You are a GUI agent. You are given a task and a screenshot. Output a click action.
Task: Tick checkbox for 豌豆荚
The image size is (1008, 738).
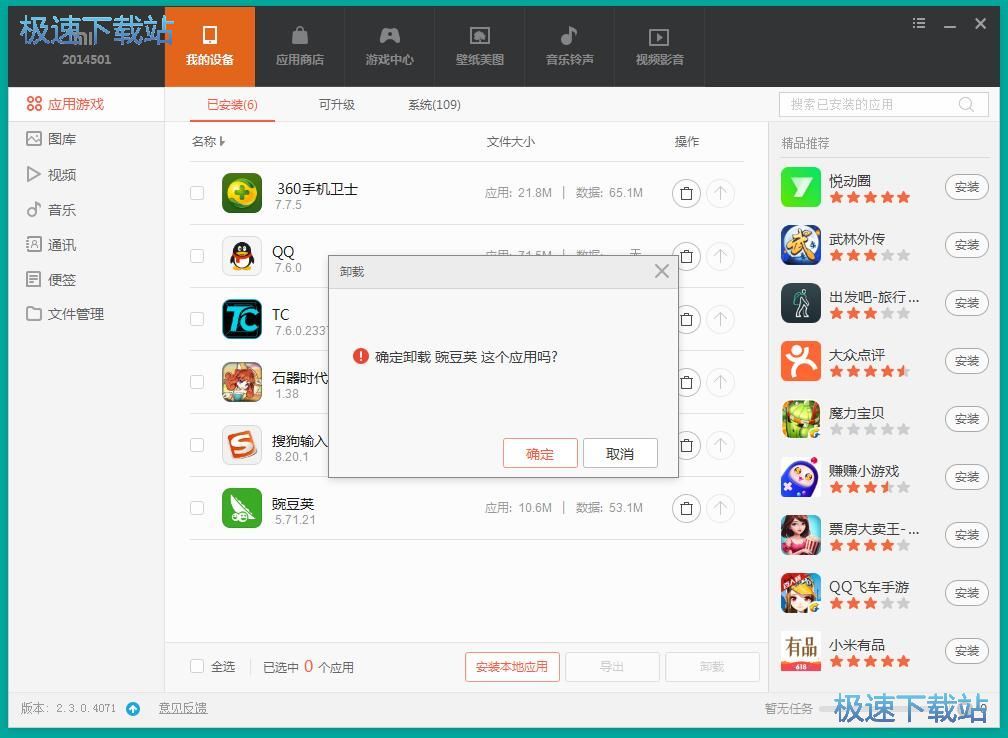(197, 508)
